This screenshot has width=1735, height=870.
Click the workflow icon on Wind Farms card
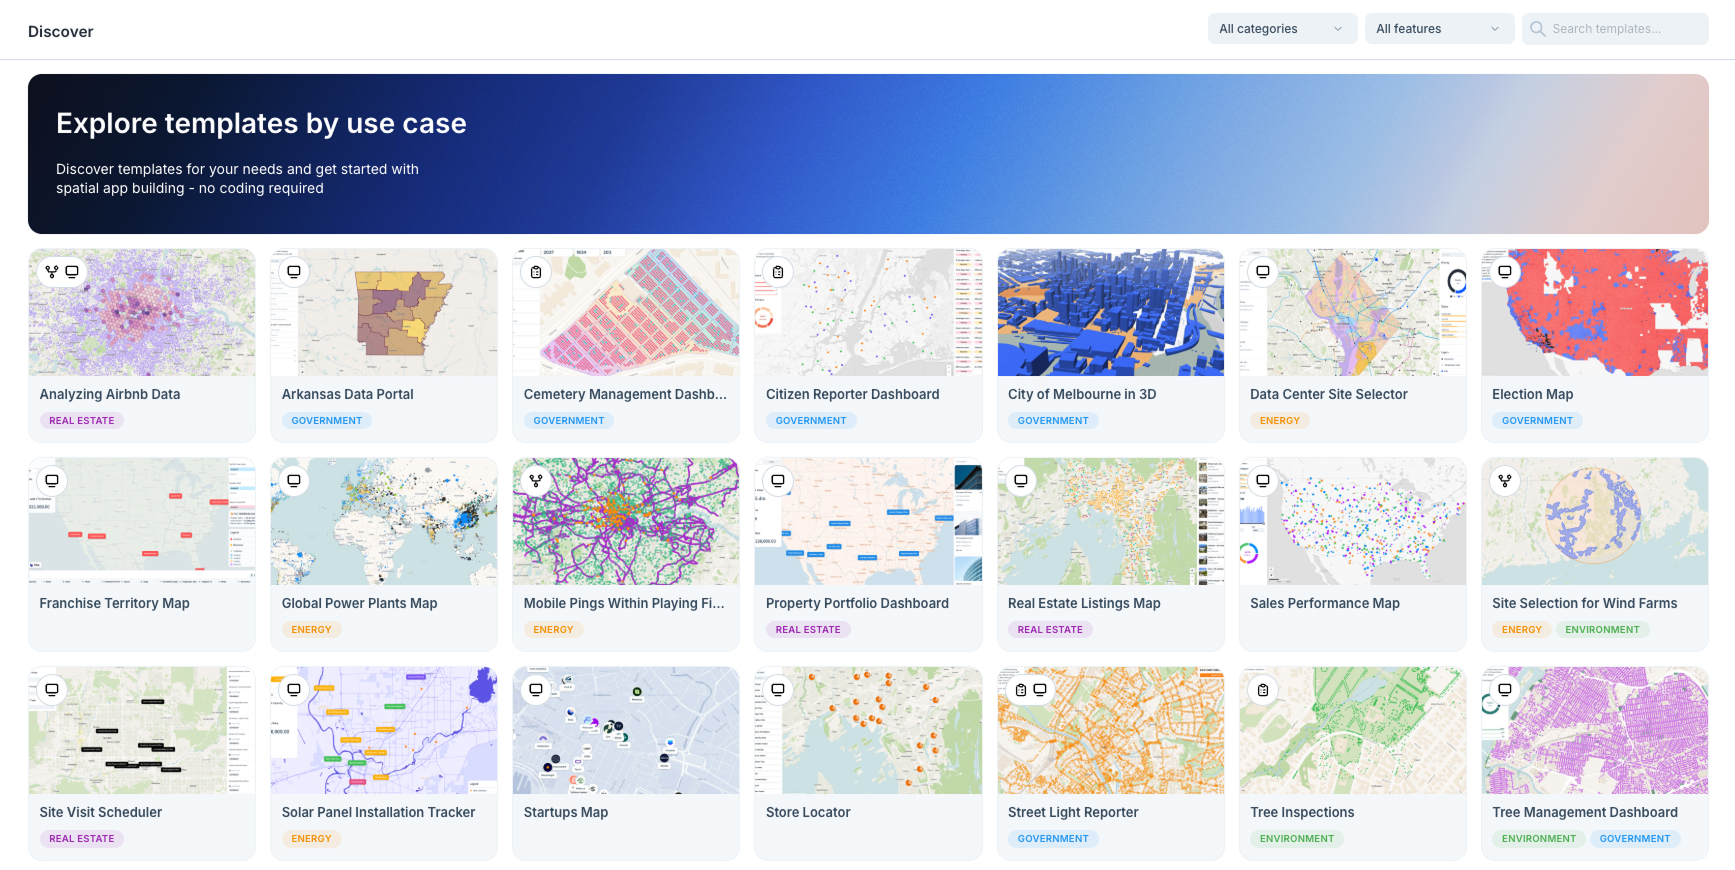pos(1505,481)
